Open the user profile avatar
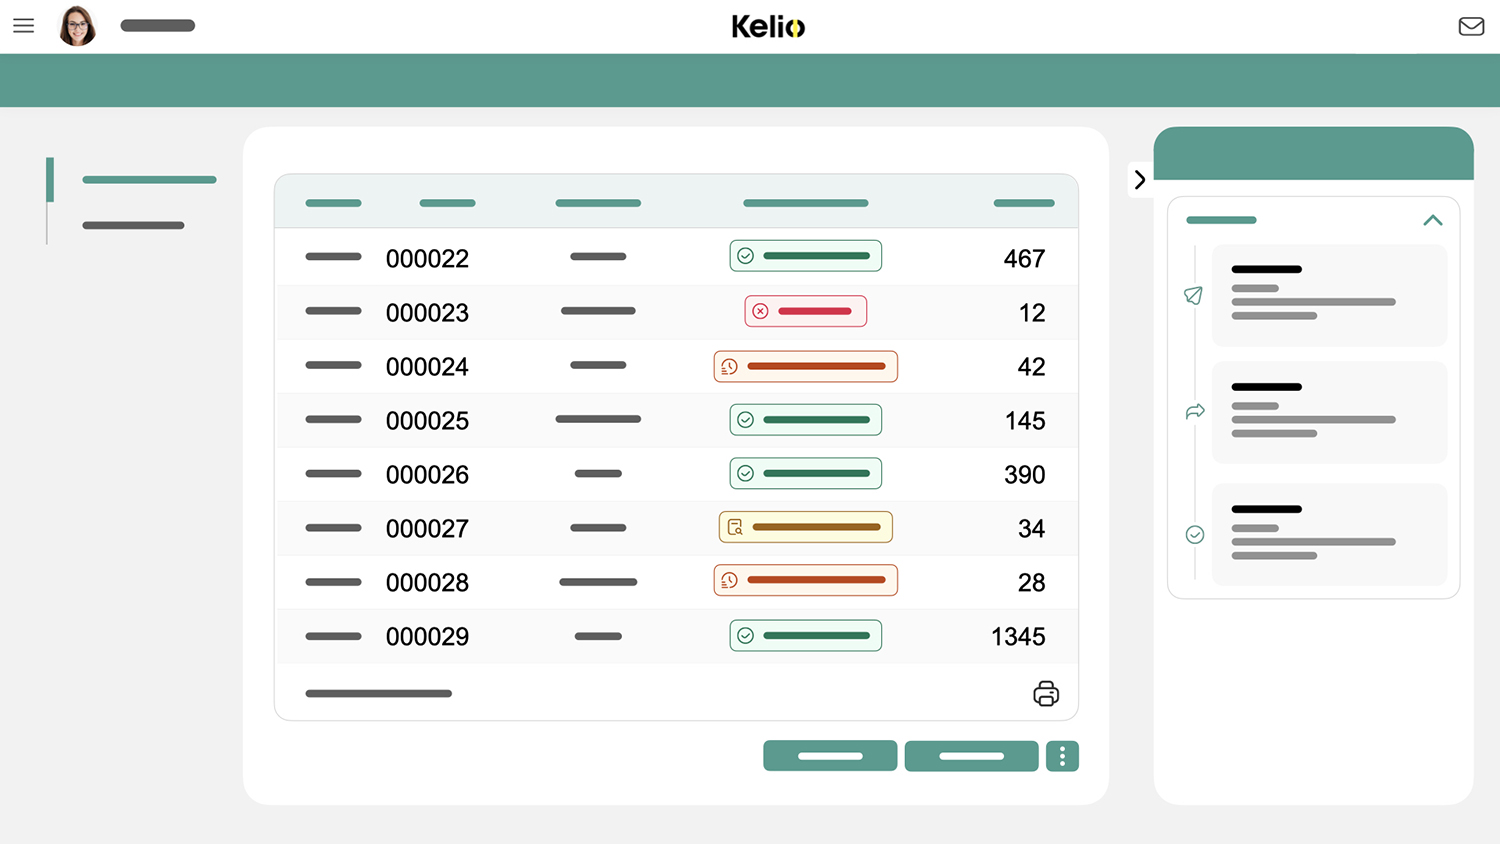Viewport: 1500px width, 844px height. tap(77, 25)
